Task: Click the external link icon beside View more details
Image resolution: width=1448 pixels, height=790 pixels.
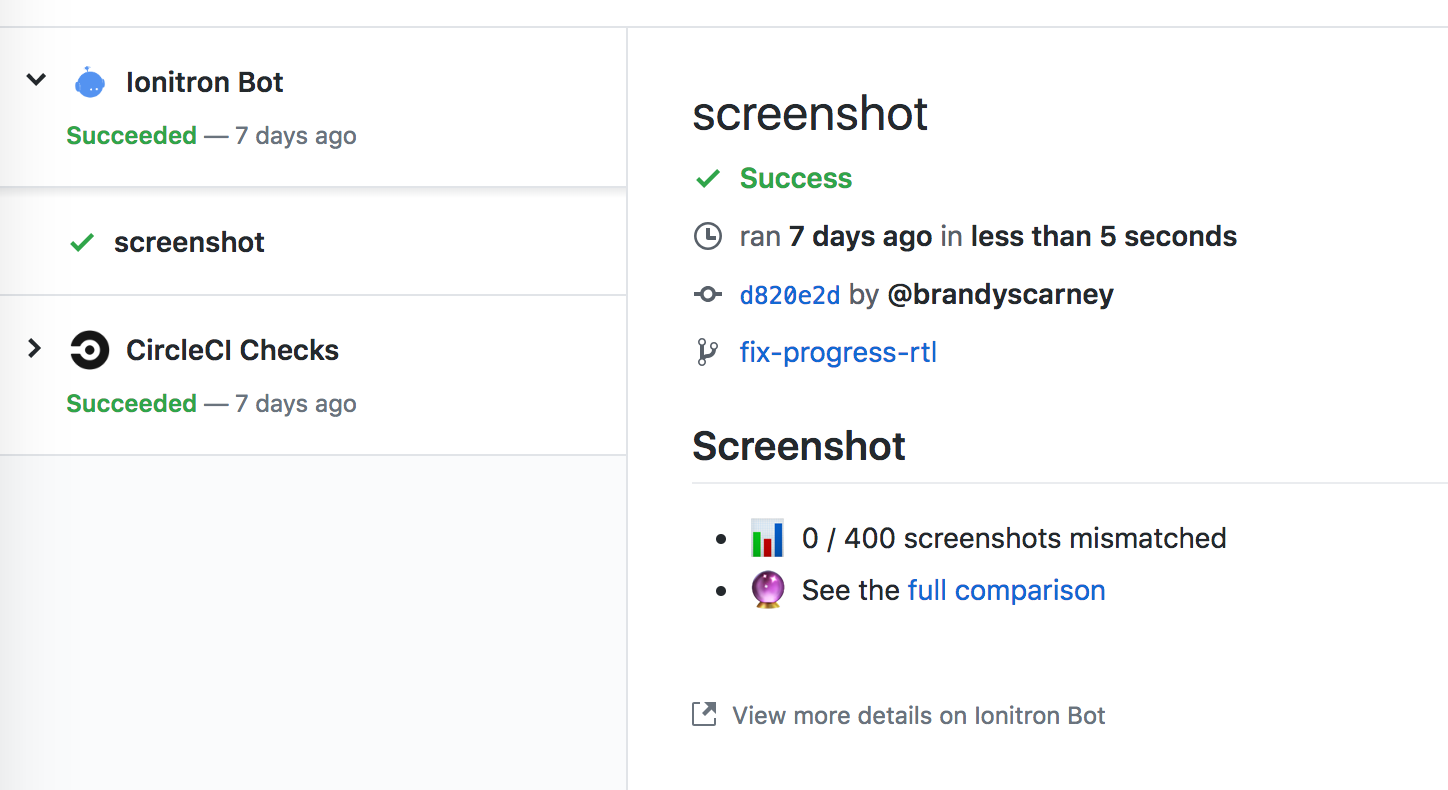Action: tap(704, 714)
